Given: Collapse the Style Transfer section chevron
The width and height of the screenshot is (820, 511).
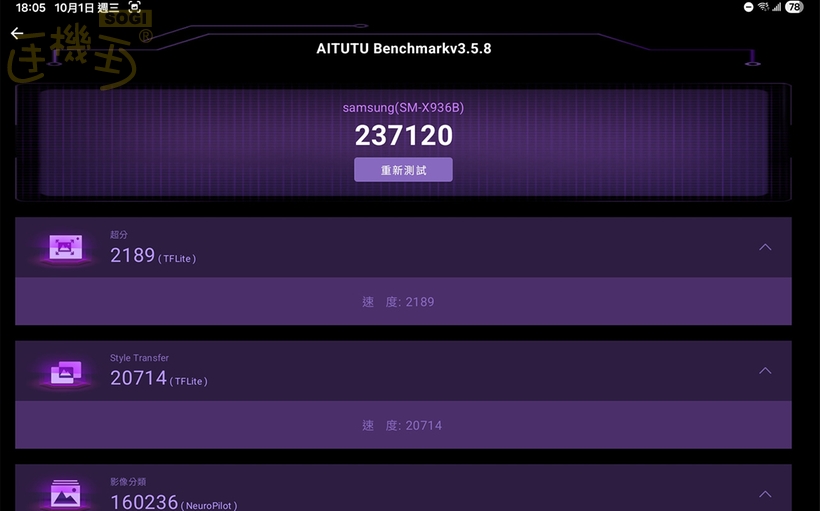Looking at the screenshot, I should tap(765, 370).
